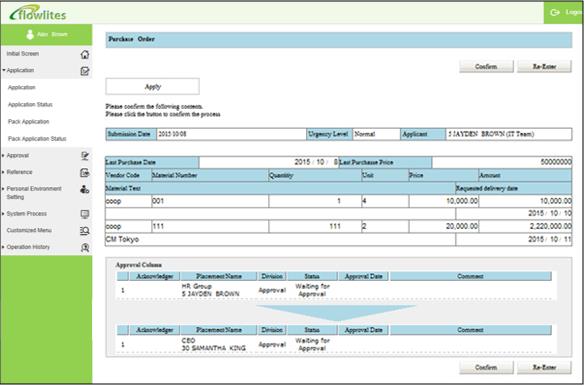Collapse the Application menu section arrow

tap(4, 70)
